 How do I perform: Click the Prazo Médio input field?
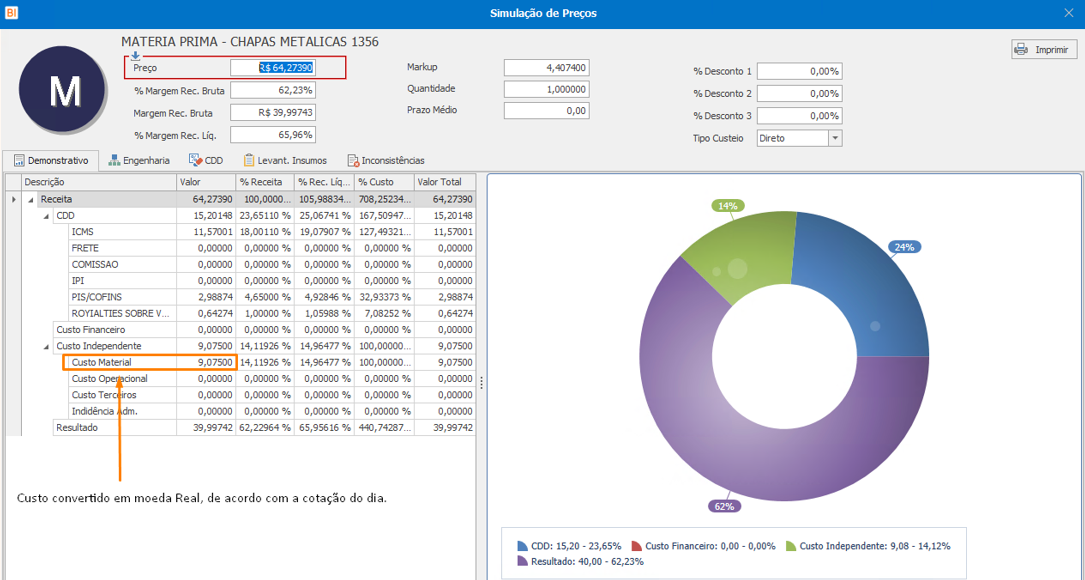click(547, 111)
